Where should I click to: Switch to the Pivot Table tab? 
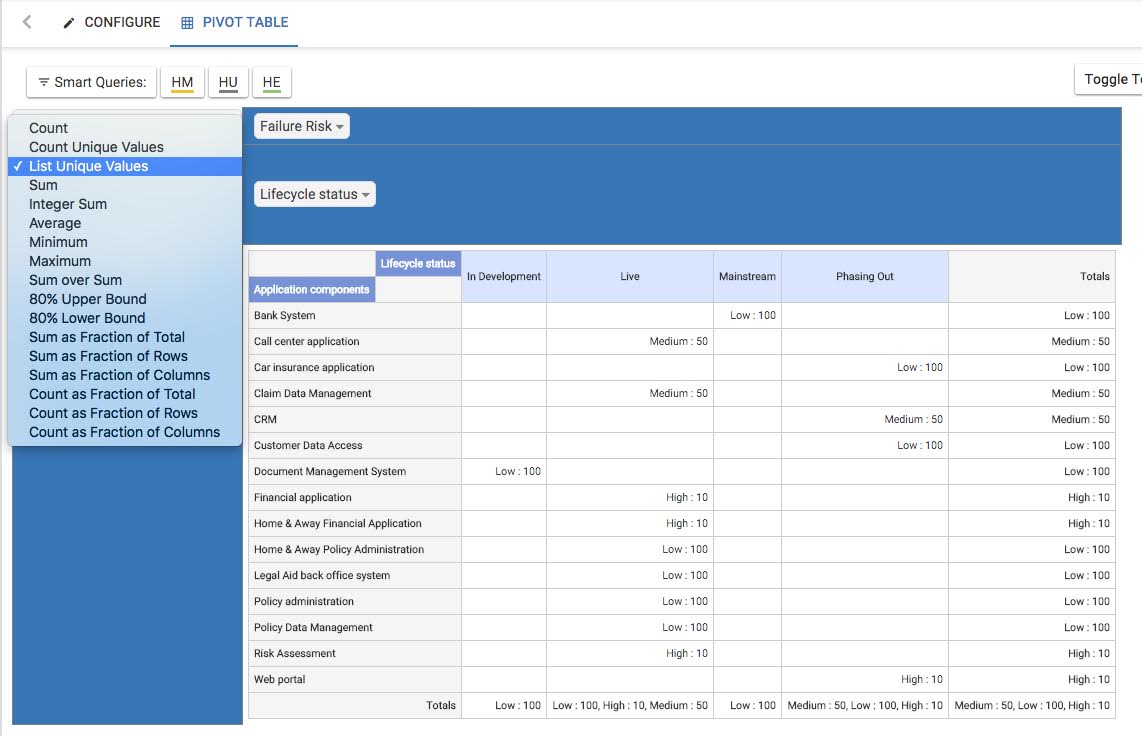point(234,22)
